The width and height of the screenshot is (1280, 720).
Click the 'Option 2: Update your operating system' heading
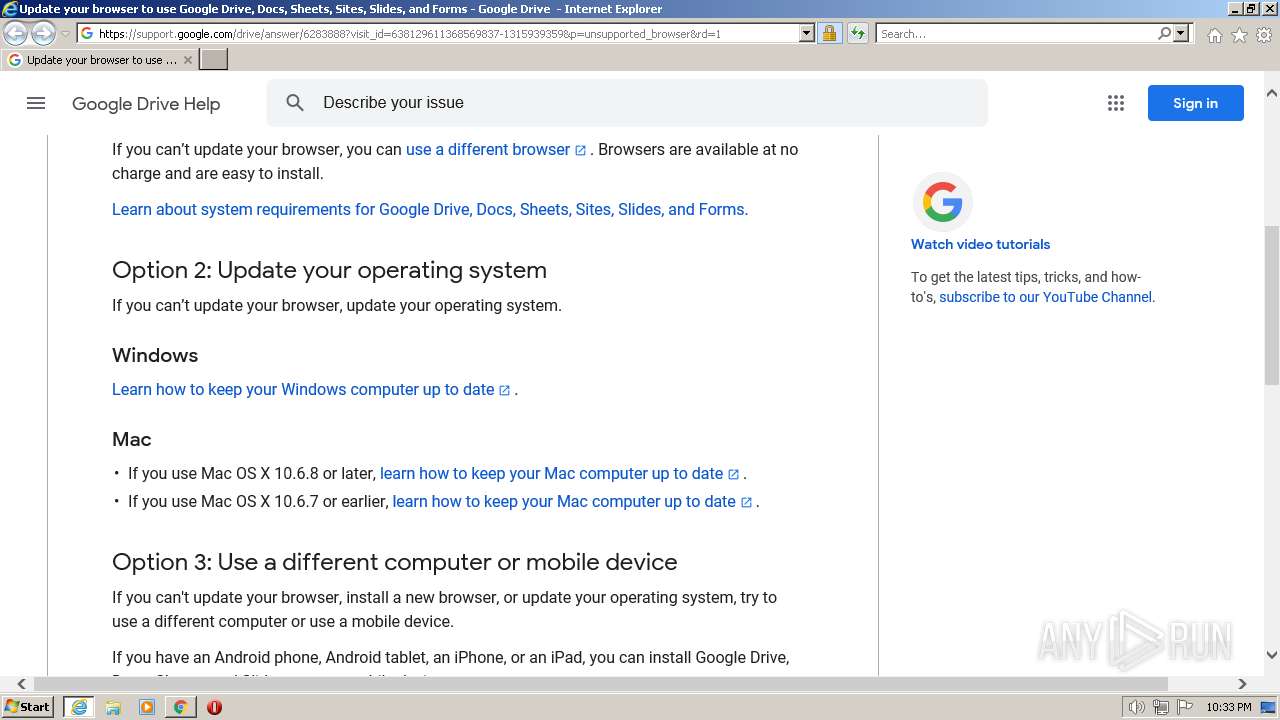pyautogui.click(x=329, y=270)
